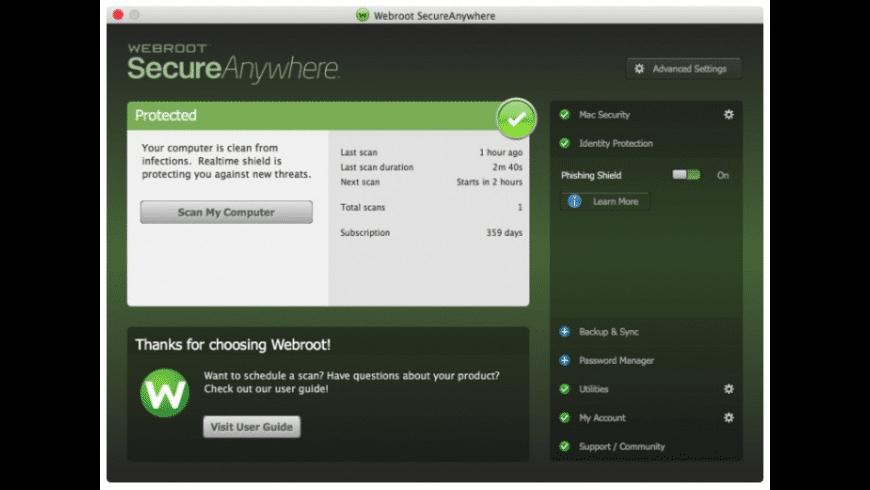Click the 'On' label beside Phishing Shield
Viewport: 870px width, 490px height.
pos(722,175)
